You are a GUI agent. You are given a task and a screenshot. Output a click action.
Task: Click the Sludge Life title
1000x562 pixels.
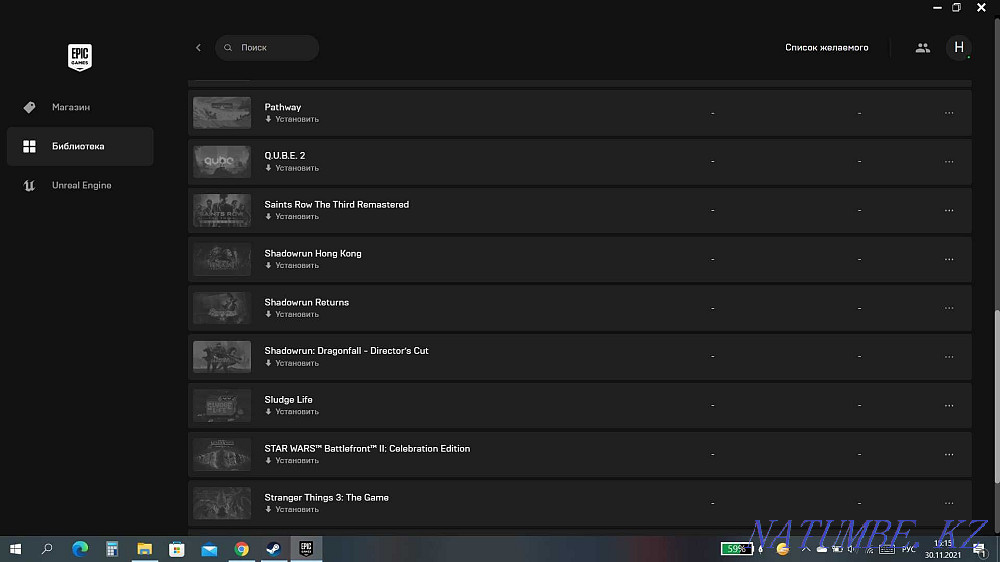coord(288,400)
